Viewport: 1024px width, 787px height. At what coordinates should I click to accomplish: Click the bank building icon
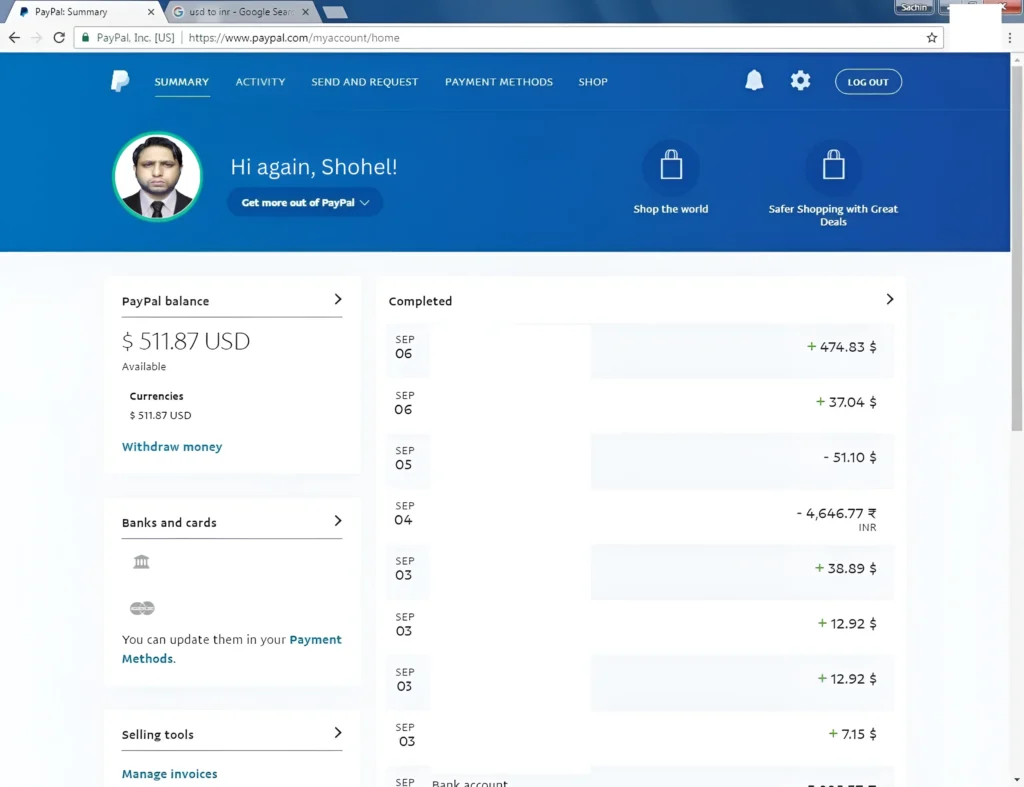pyautogui.click(x=141, y=562)
